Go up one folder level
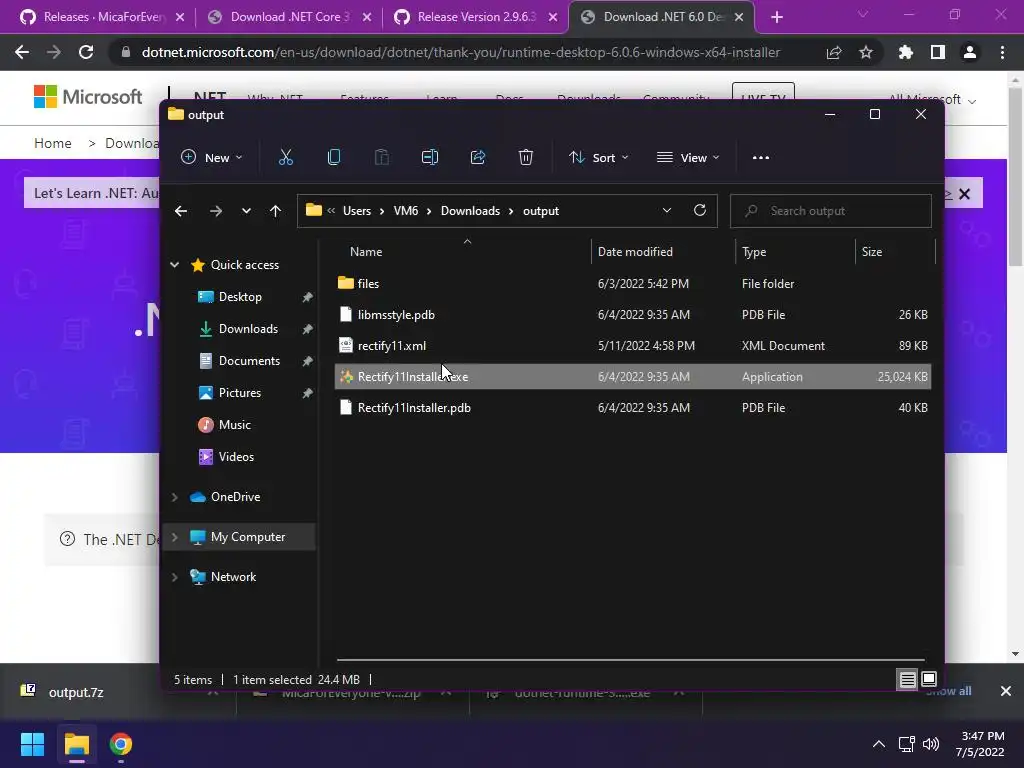 276,211
